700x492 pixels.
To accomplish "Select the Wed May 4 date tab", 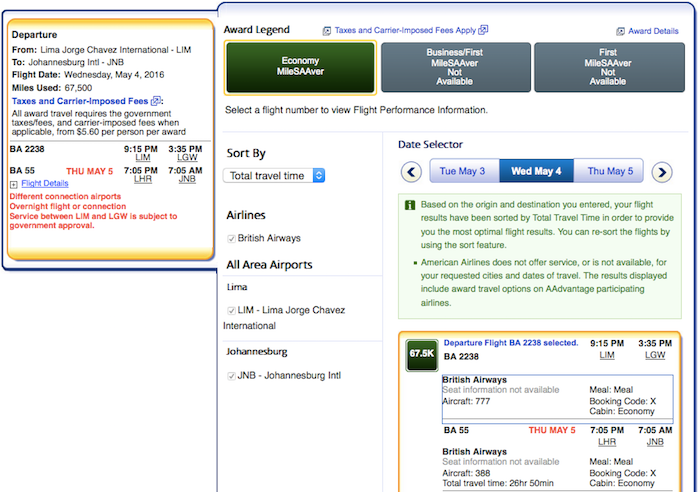I will pyautogui.click(x=536, y=171).
